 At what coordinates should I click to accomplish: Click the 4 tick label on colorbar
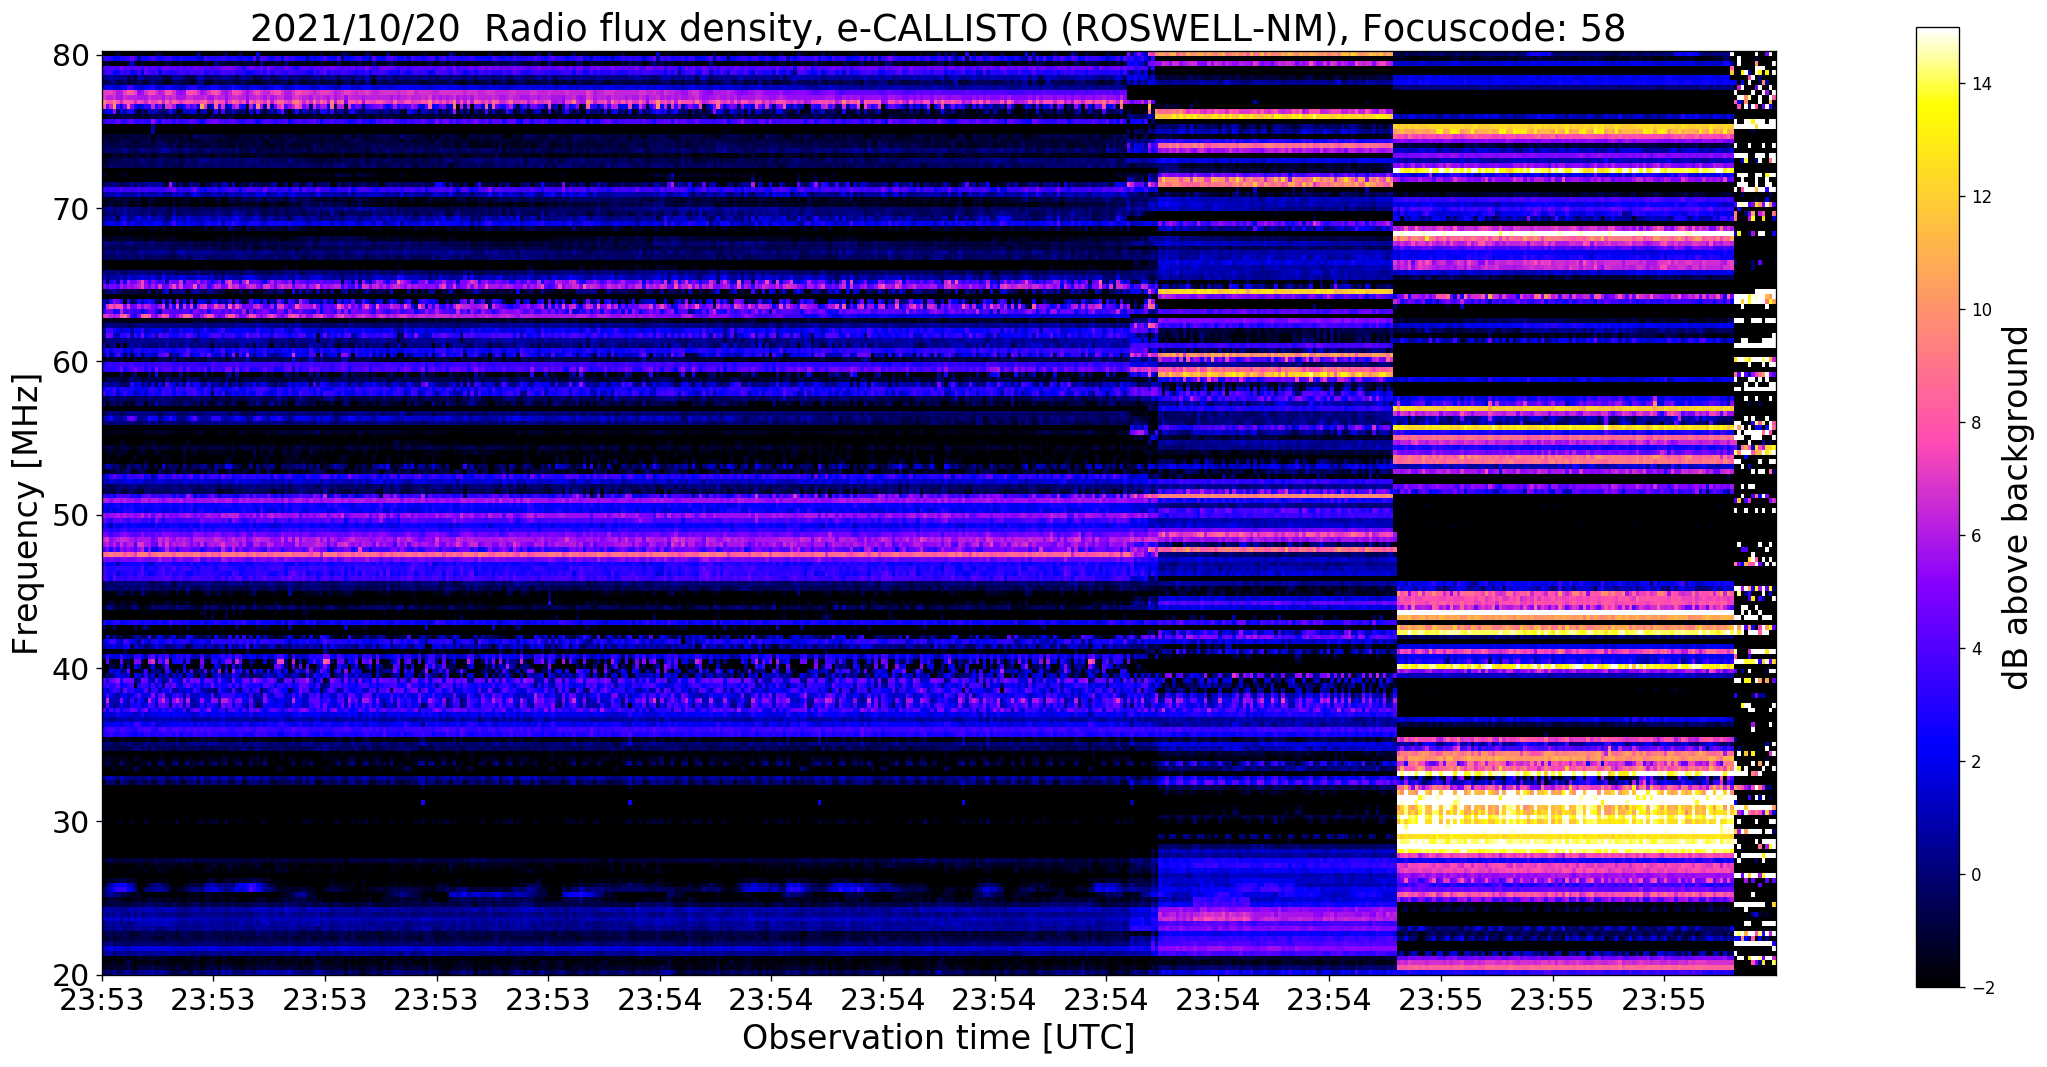tap(1974, 649)
